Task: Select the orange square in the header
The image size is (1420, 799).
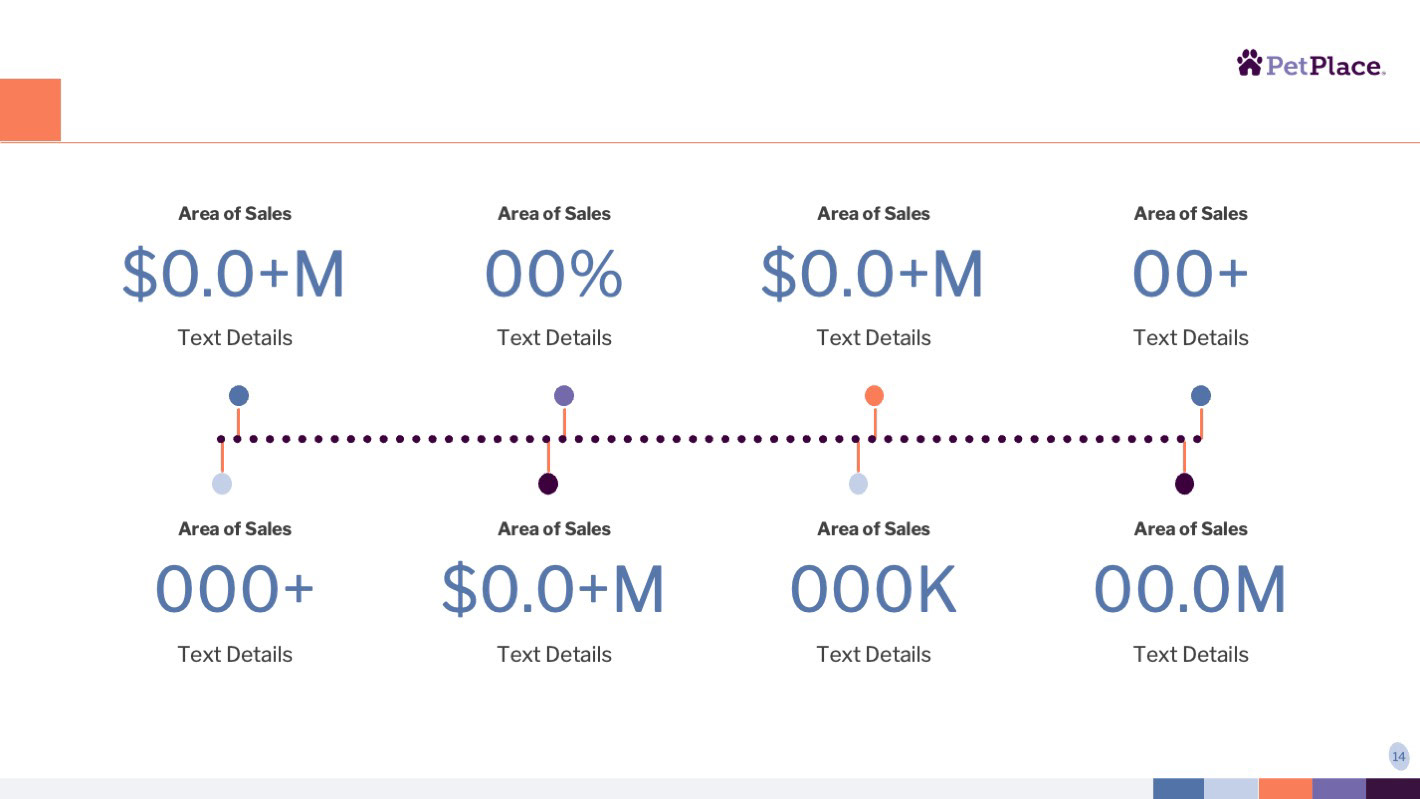Action: (x=30, y=109)
